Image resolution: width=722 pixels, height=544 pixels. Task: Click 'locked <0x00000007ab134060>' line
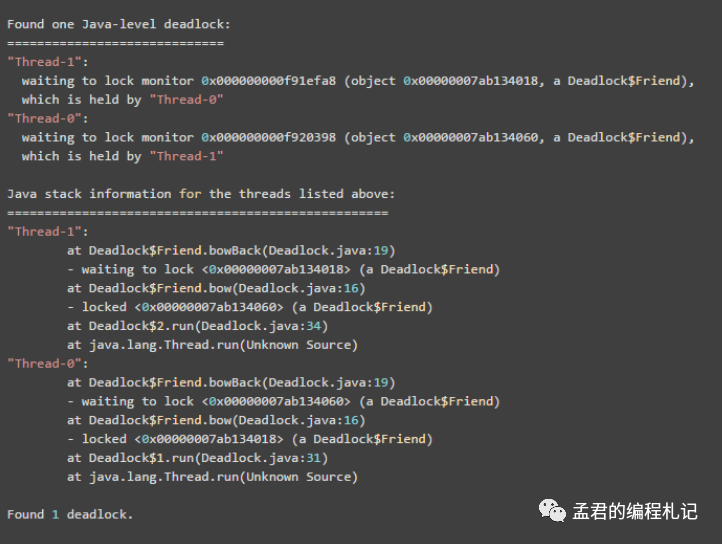coord(250,307)
